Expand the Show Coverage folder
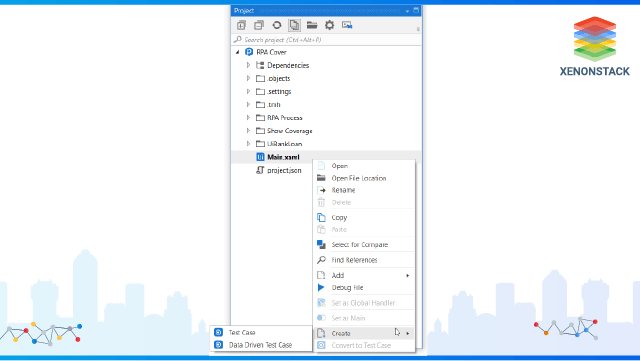 (x=248, y=131)
